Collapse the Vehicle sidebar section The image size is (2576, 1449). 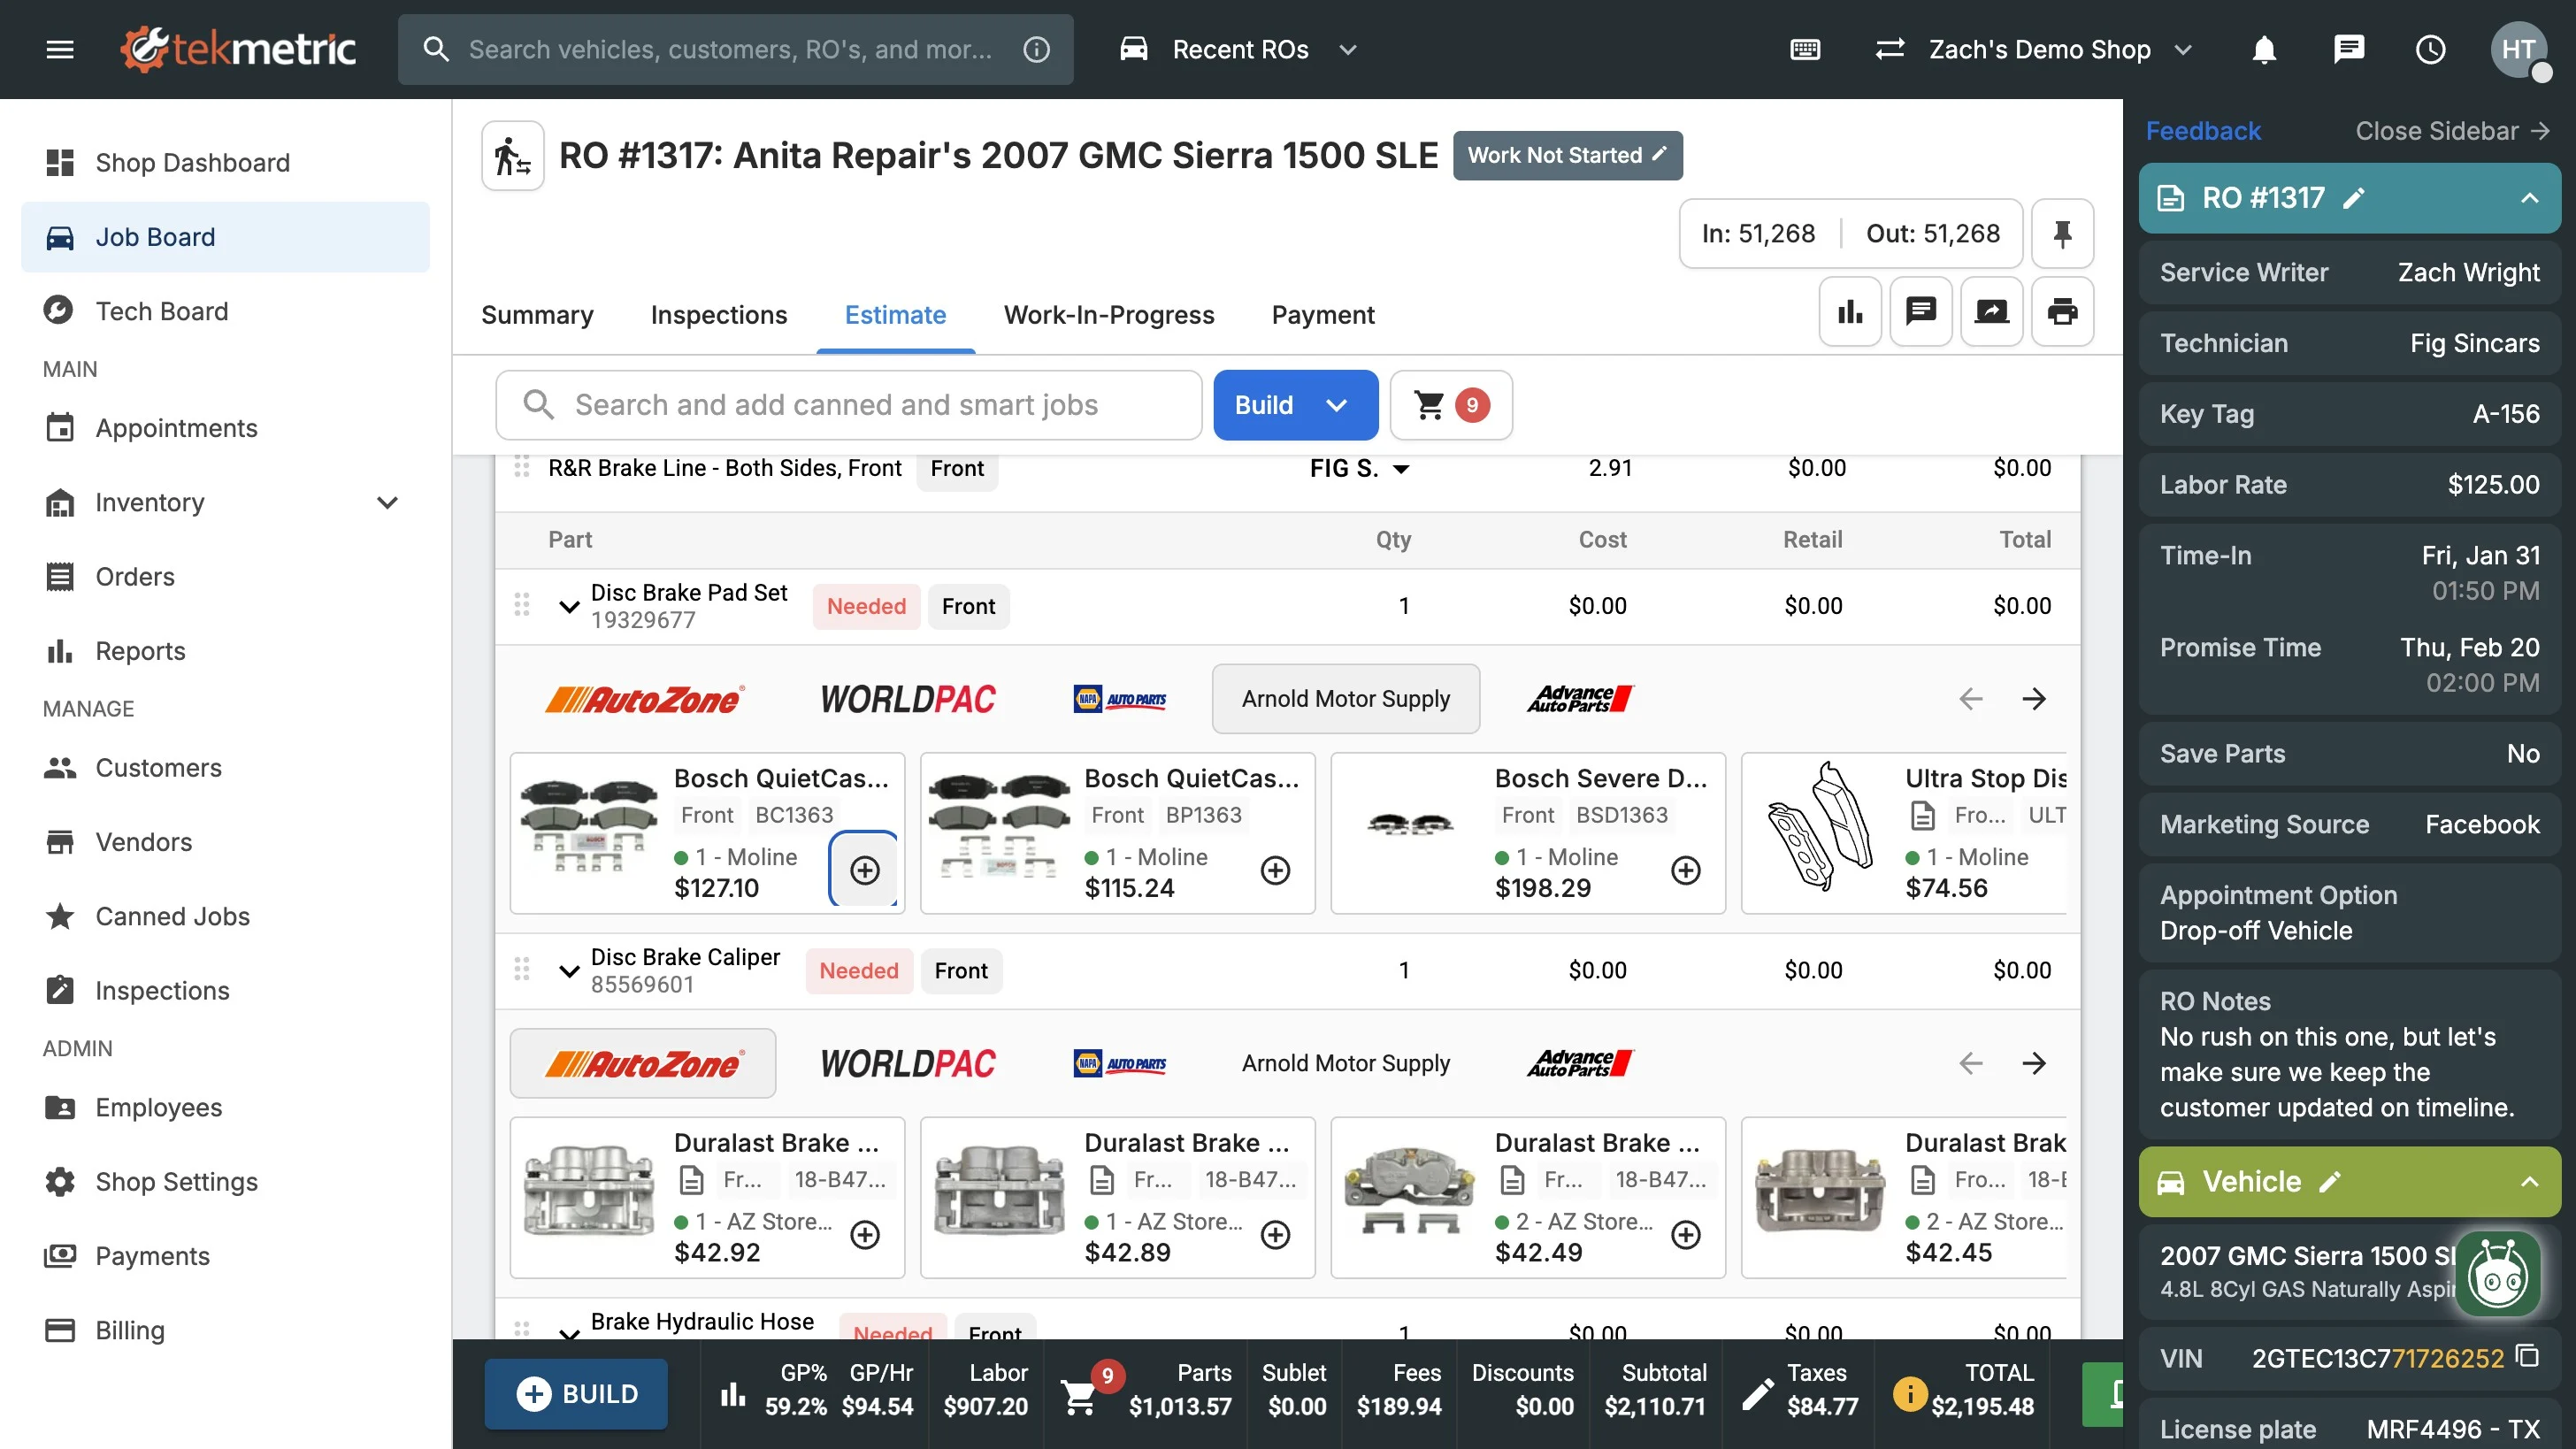click(2529, 1181)
